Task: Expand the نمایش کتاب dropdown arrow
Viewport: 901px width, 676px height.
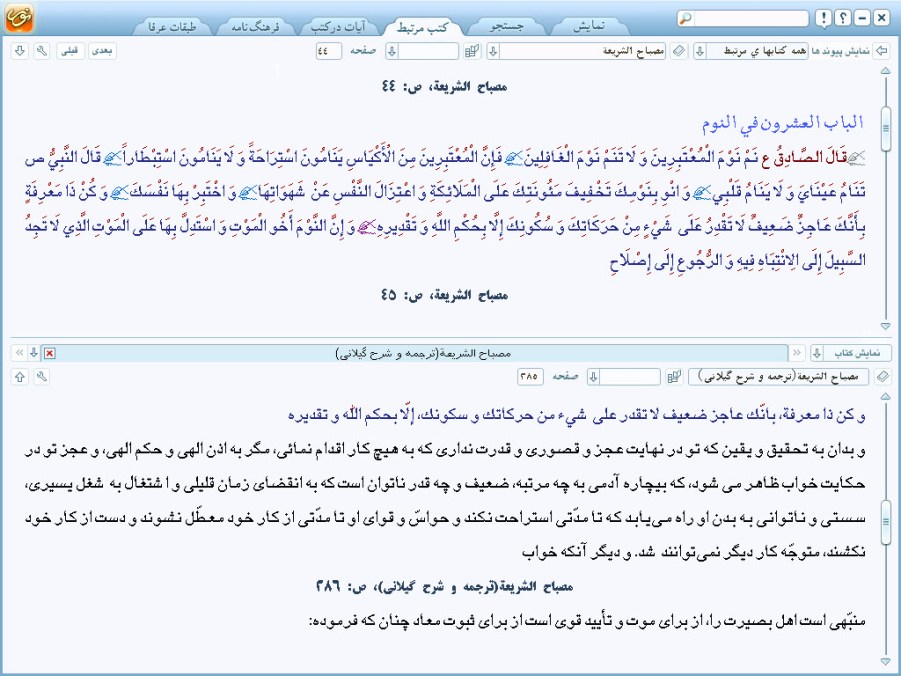Action: 817,353
